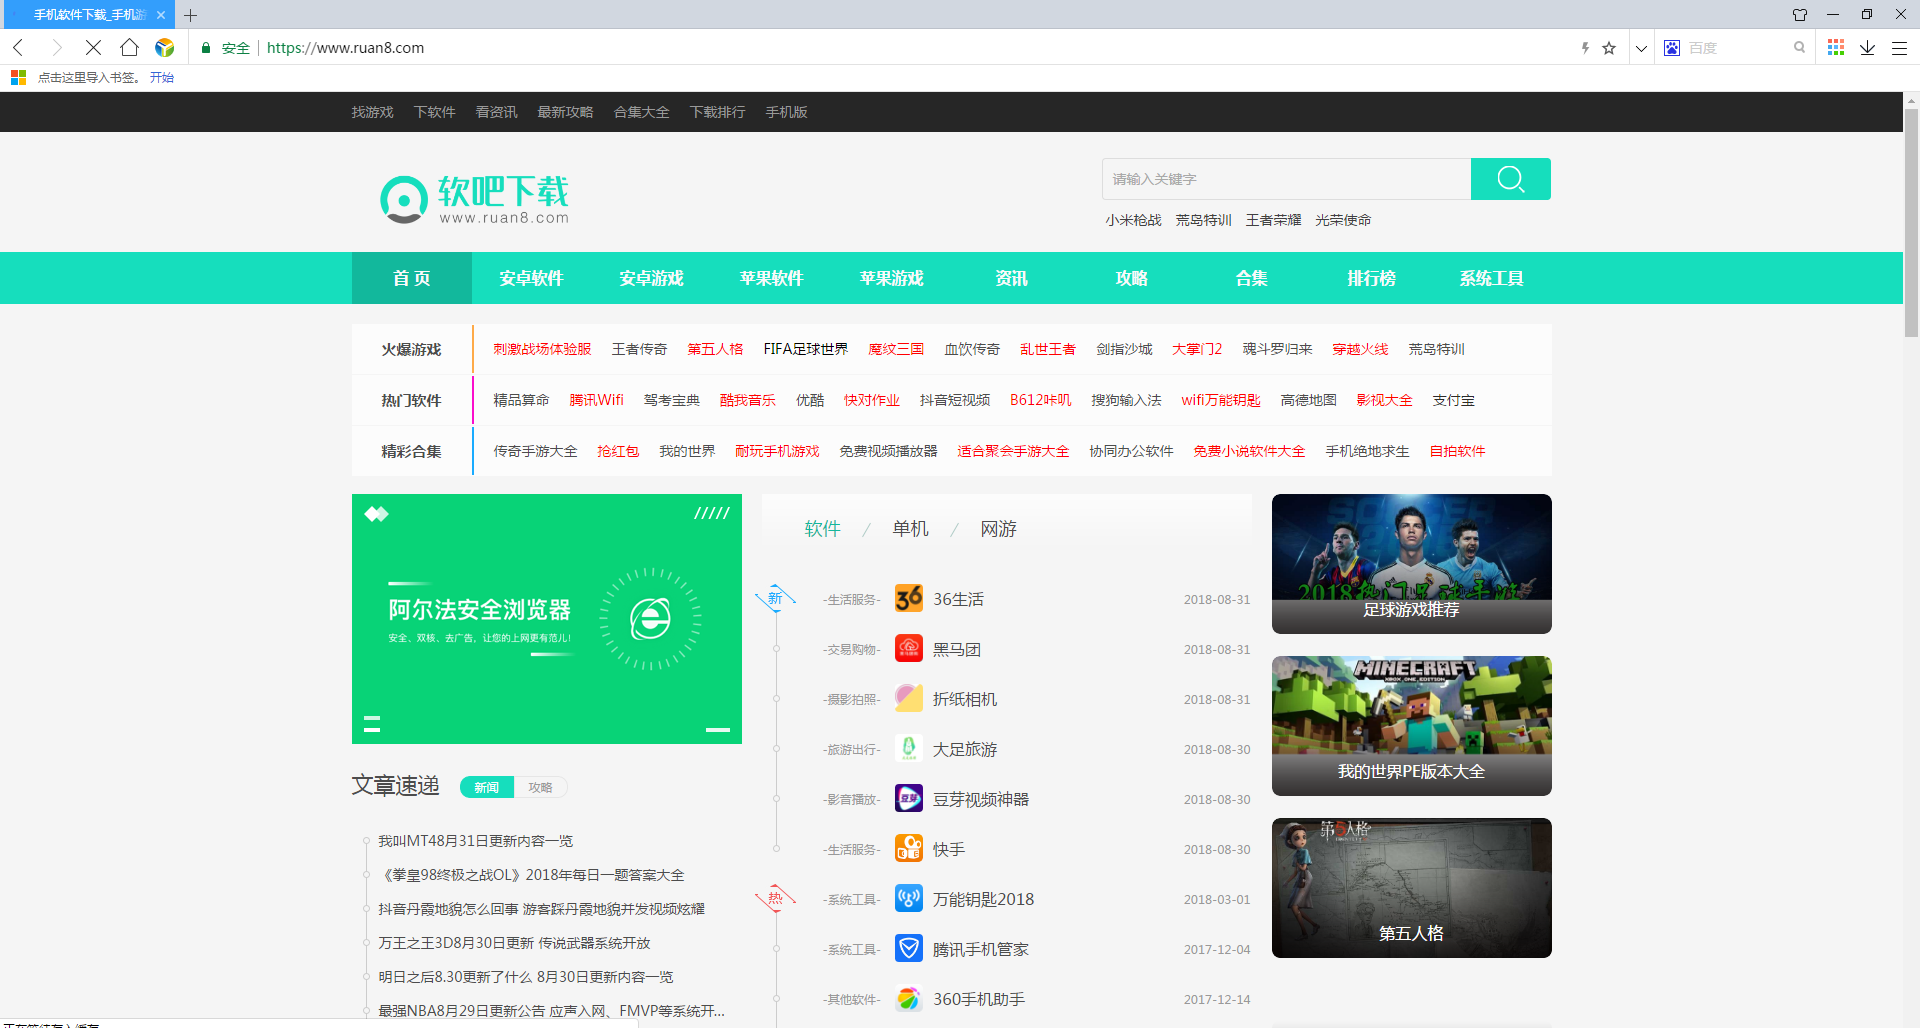Click 万王之王3D8月30日更新 article

tap(514, 943)
